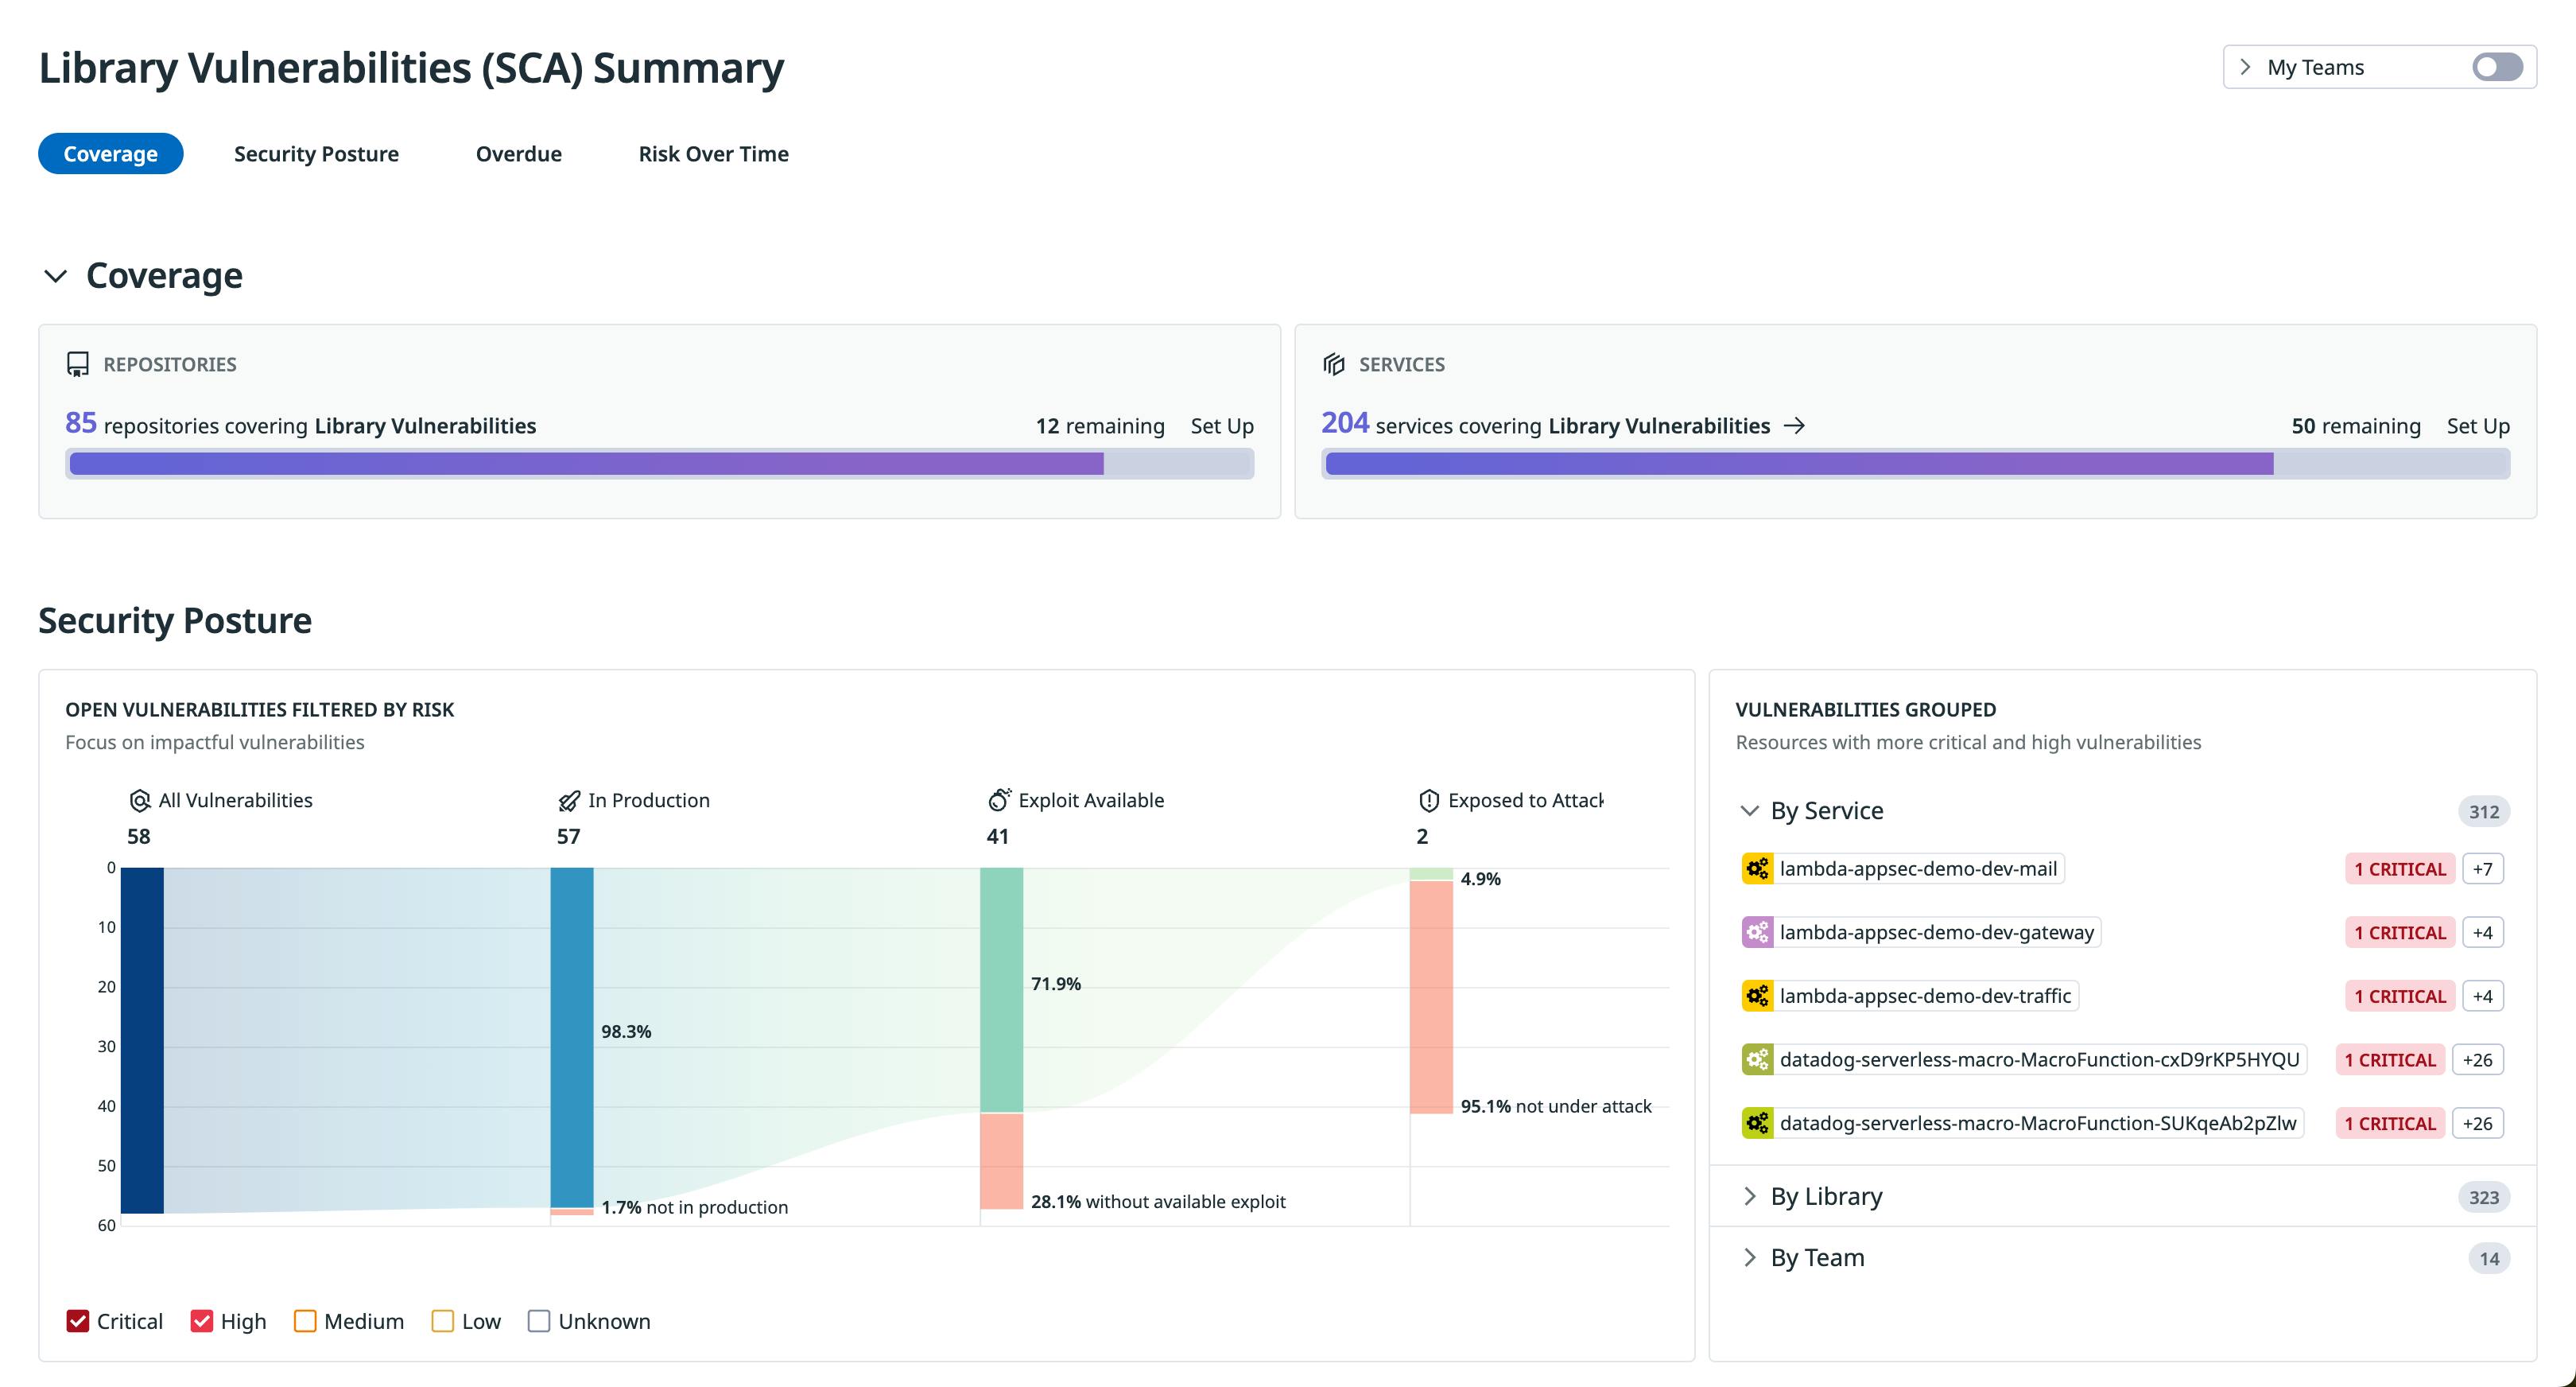Click the All Vulnerabilities target icon
Screen dimensions: 2576x1387
[139, 799]
